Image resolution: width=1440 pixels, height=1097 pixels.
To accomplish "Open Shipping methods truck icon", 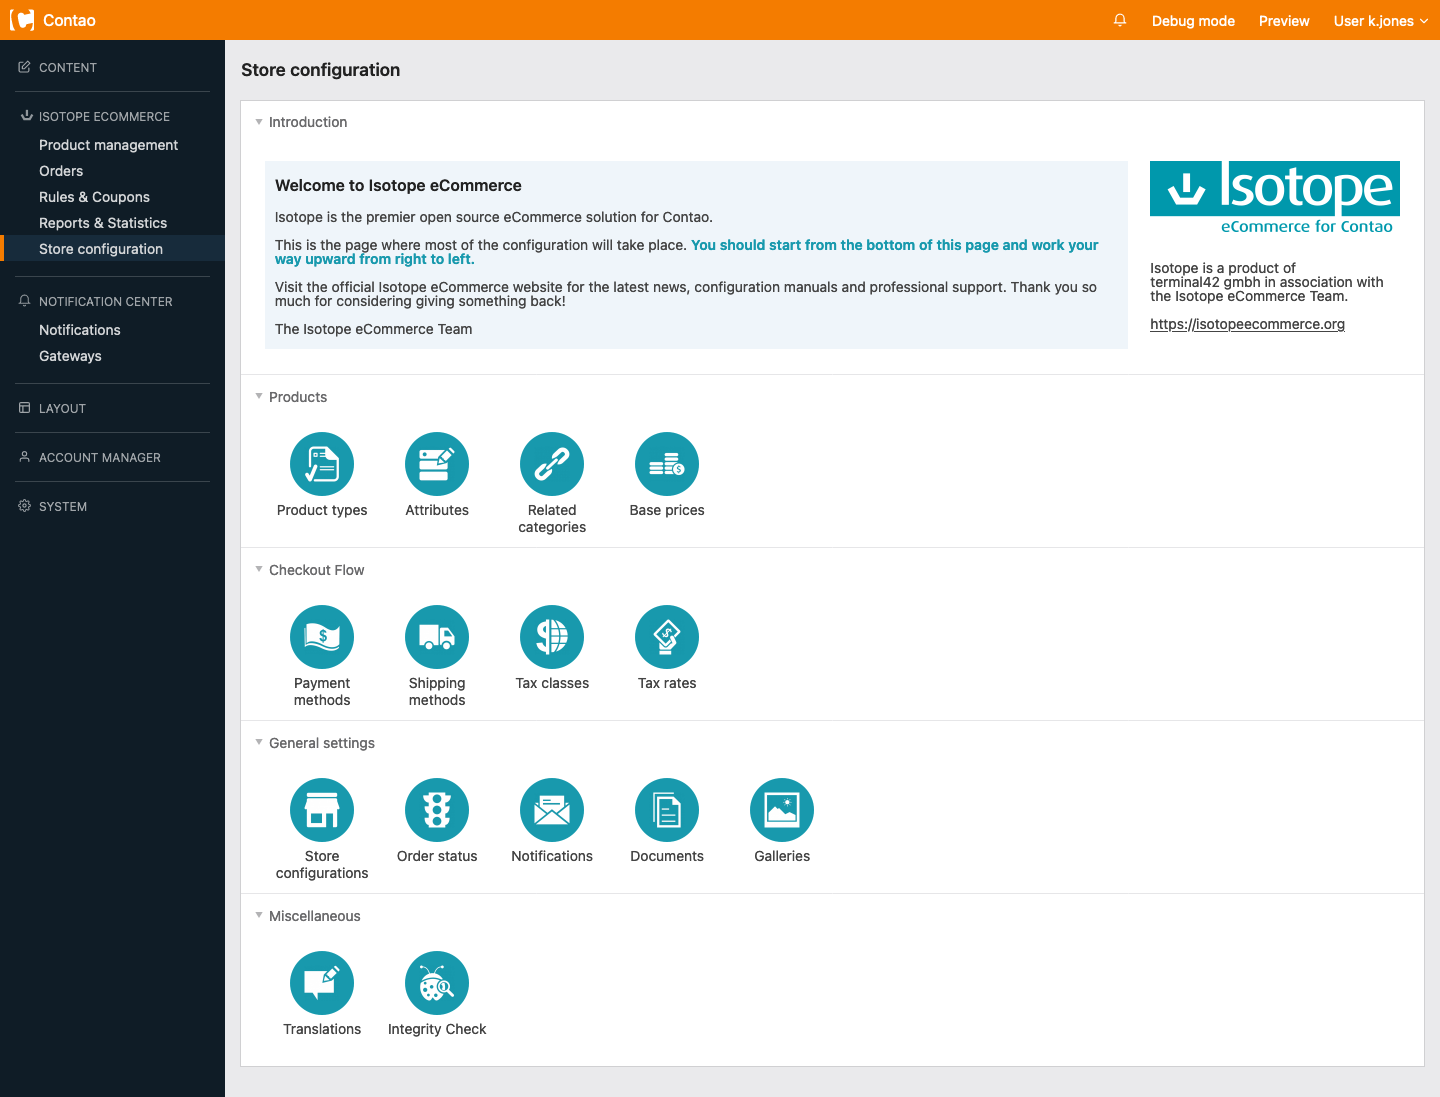I will [437, 637].
